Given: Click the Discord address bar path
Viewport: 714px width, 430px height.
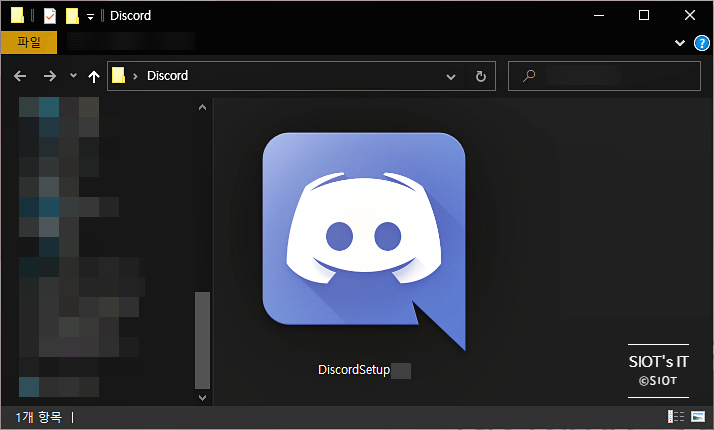Looking at the screenshot, I should (167, 76).
